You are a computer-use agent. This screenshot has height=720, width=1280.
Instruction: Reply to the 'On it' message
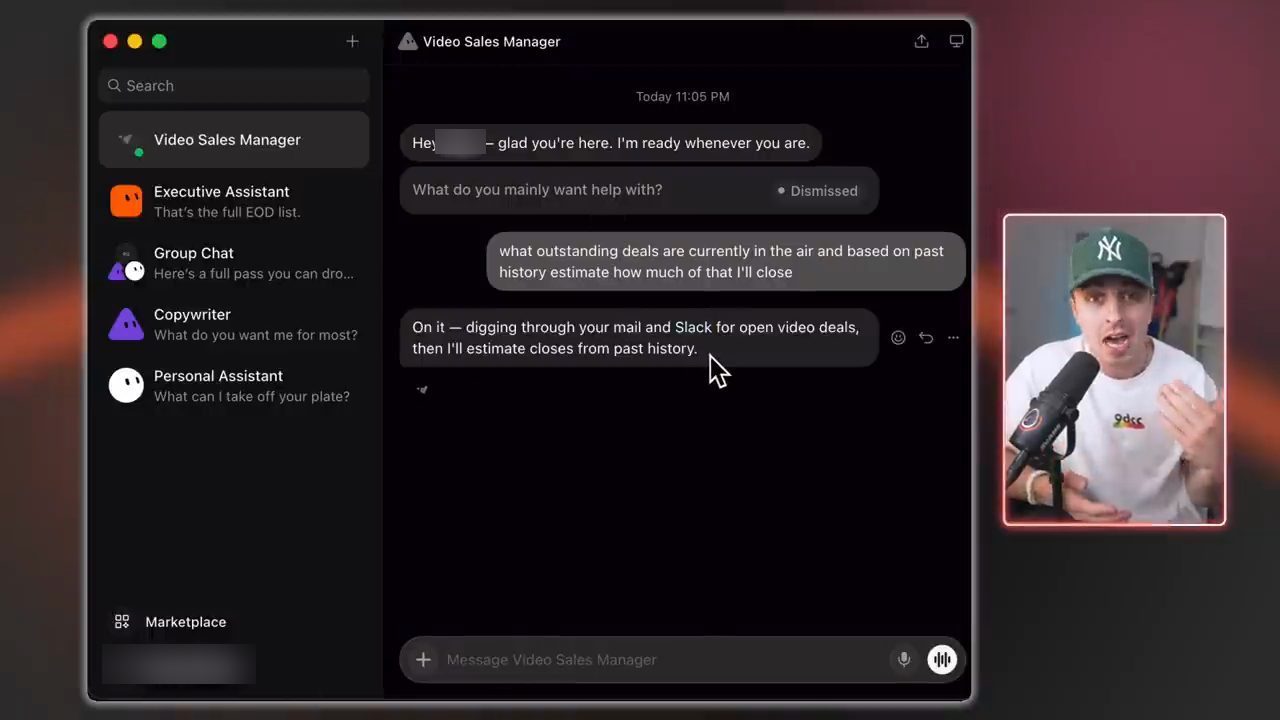pyautogui.click(x=926, y=338)
